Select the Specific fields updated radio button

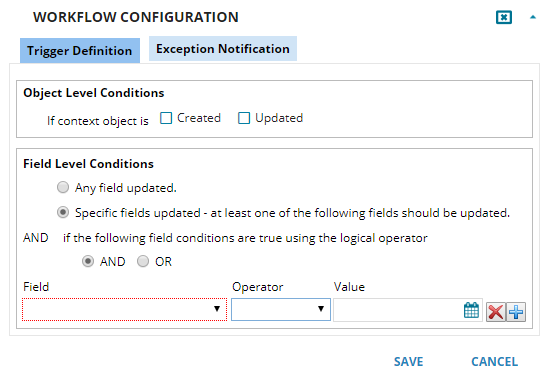tap(63, 212)
